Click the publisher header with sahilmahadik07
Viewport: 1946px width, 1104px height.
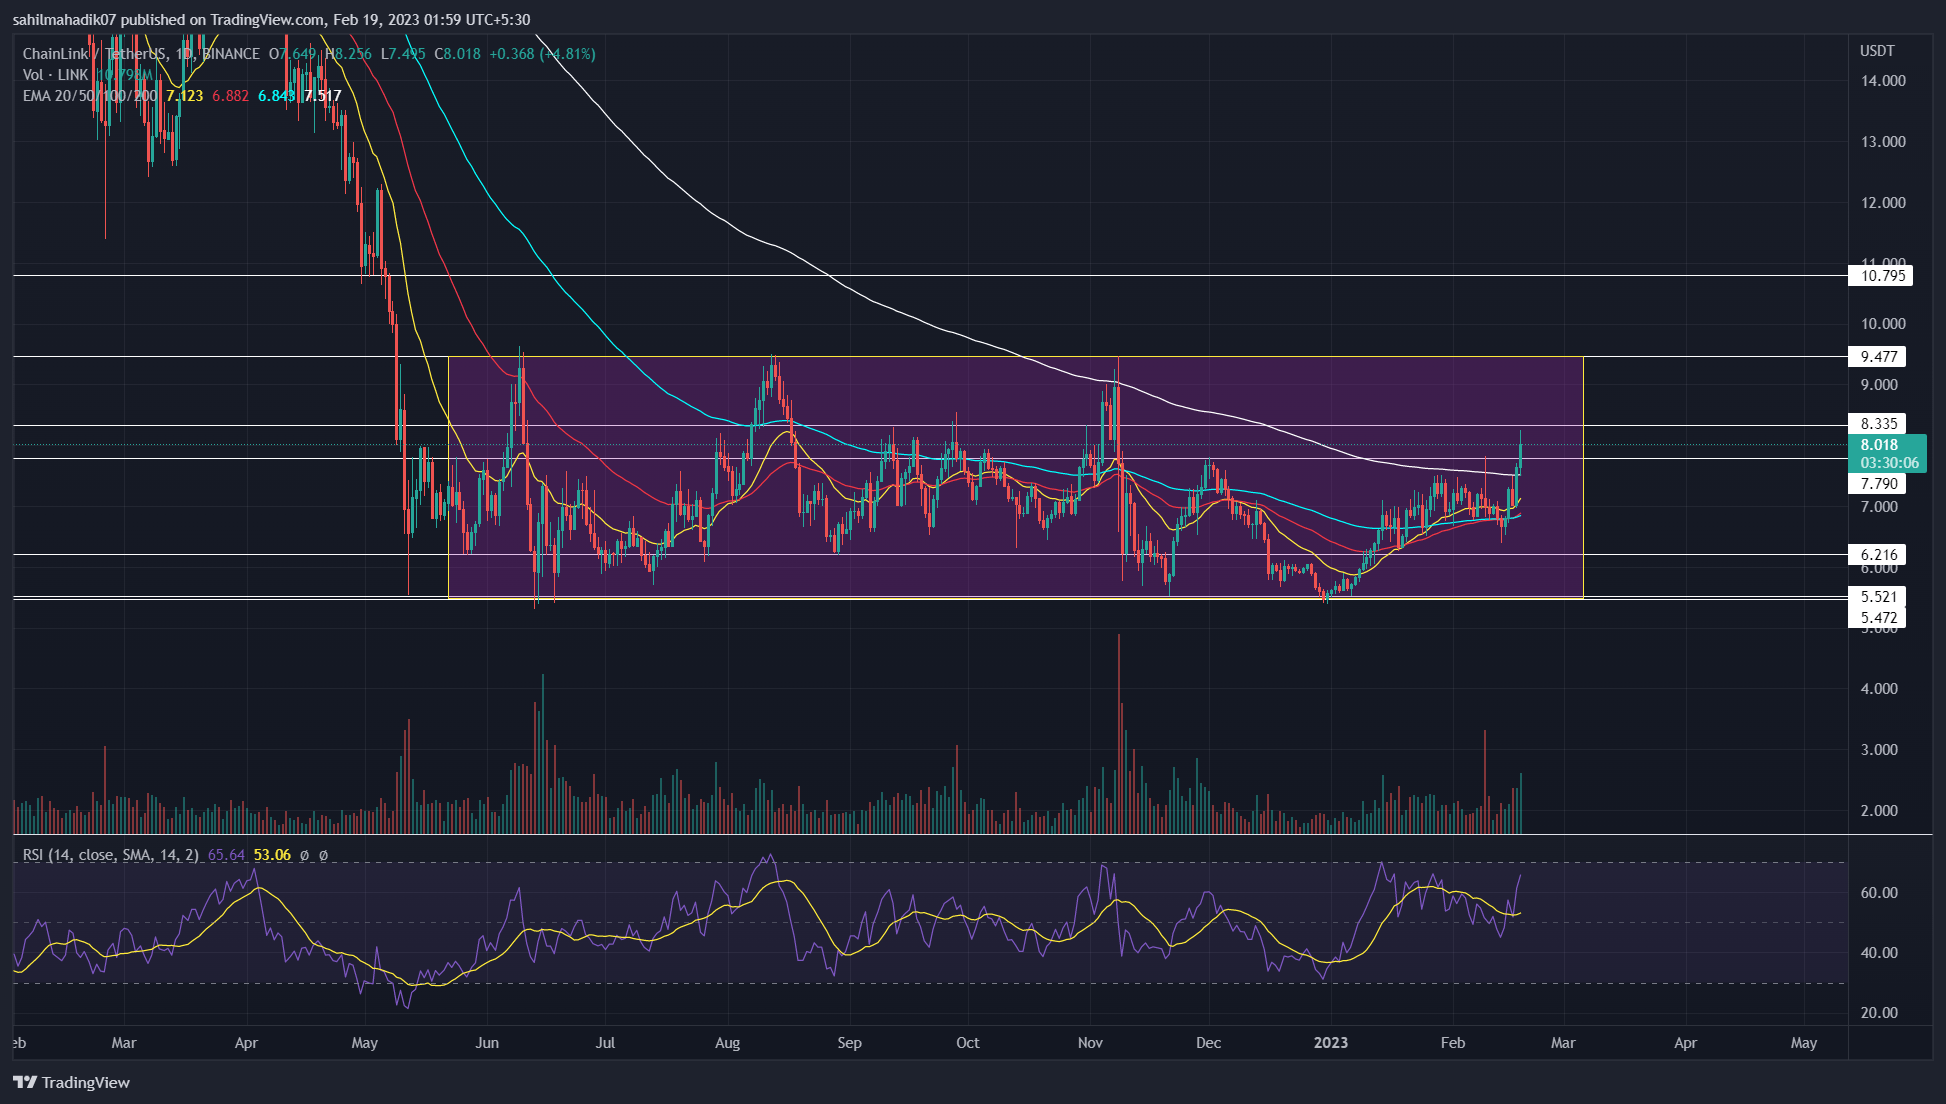coord(271,19)
